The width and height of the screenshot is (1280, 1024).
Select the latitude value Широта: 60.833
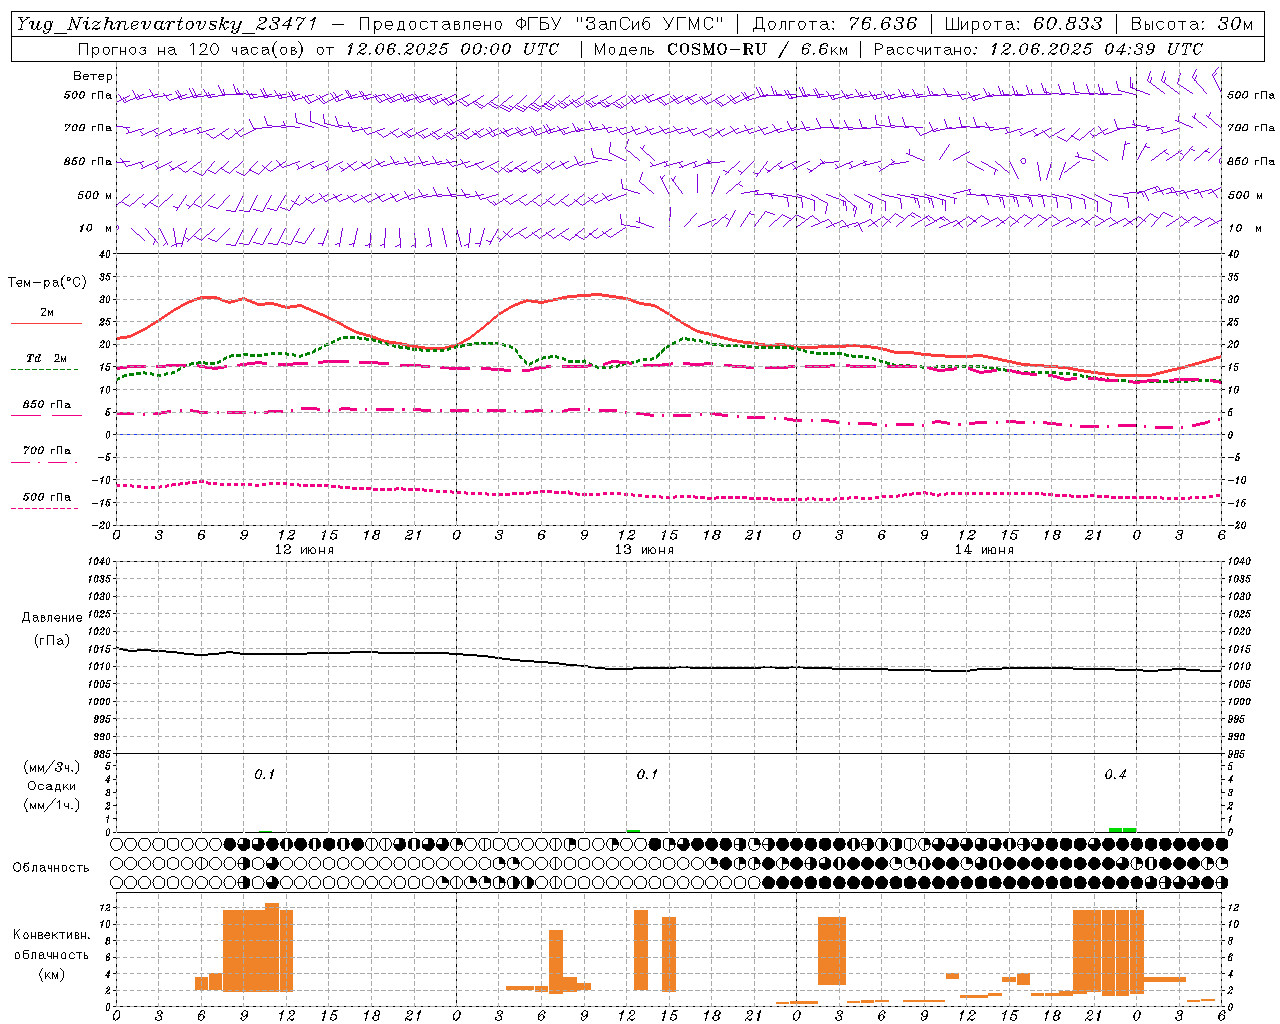pyautogui.click(x=1023, y=24)
